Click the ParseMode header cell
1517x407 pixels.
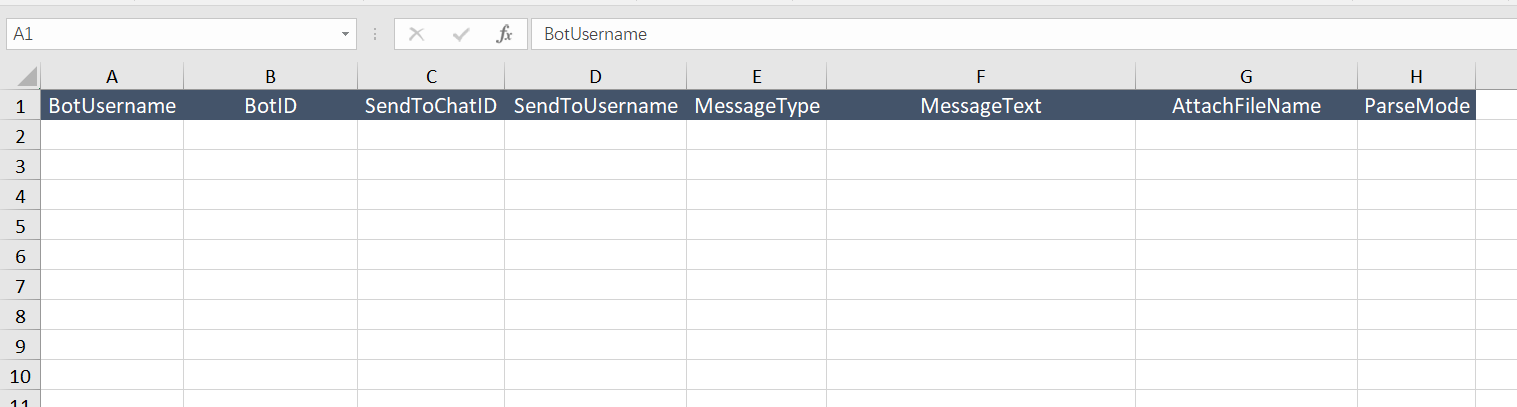click(x=1416, y=106)
